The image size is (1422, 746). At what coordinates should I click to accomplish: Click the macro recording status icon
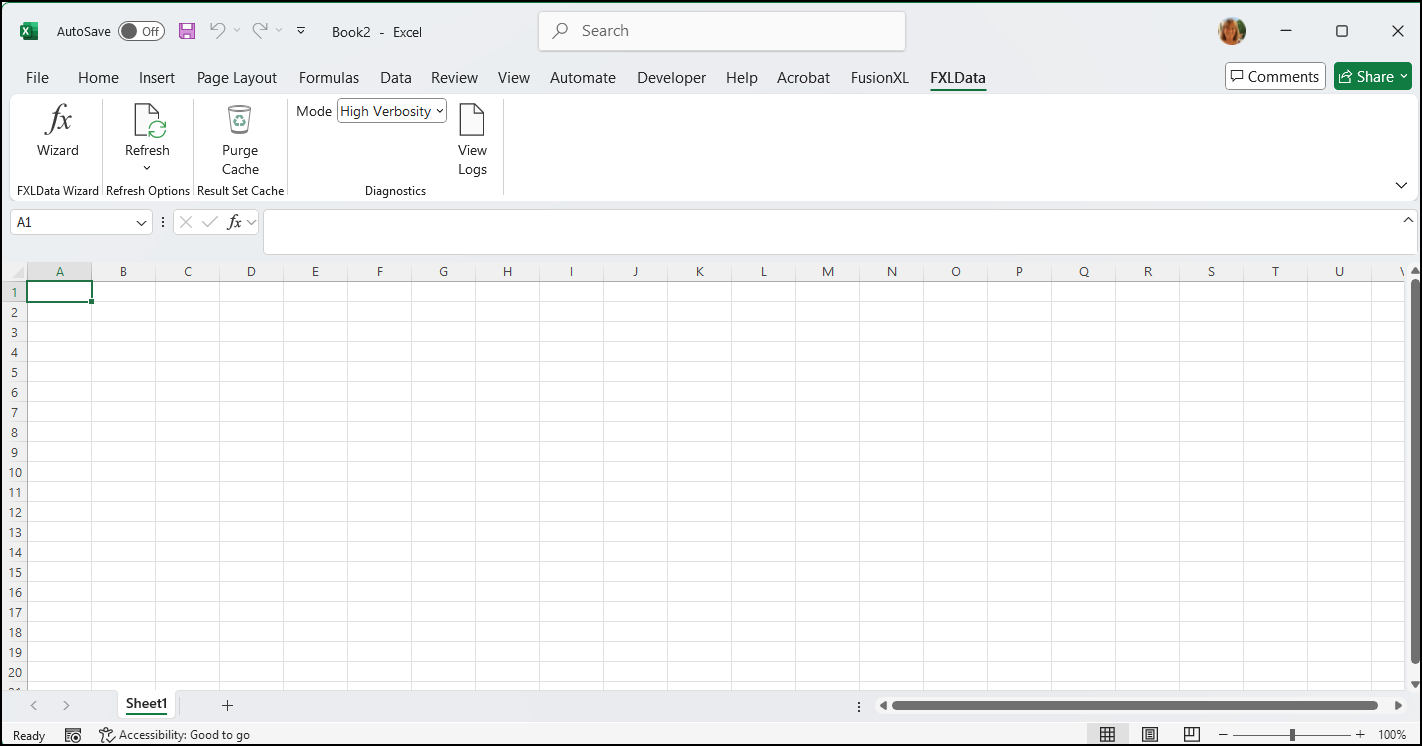coord(73,735)
